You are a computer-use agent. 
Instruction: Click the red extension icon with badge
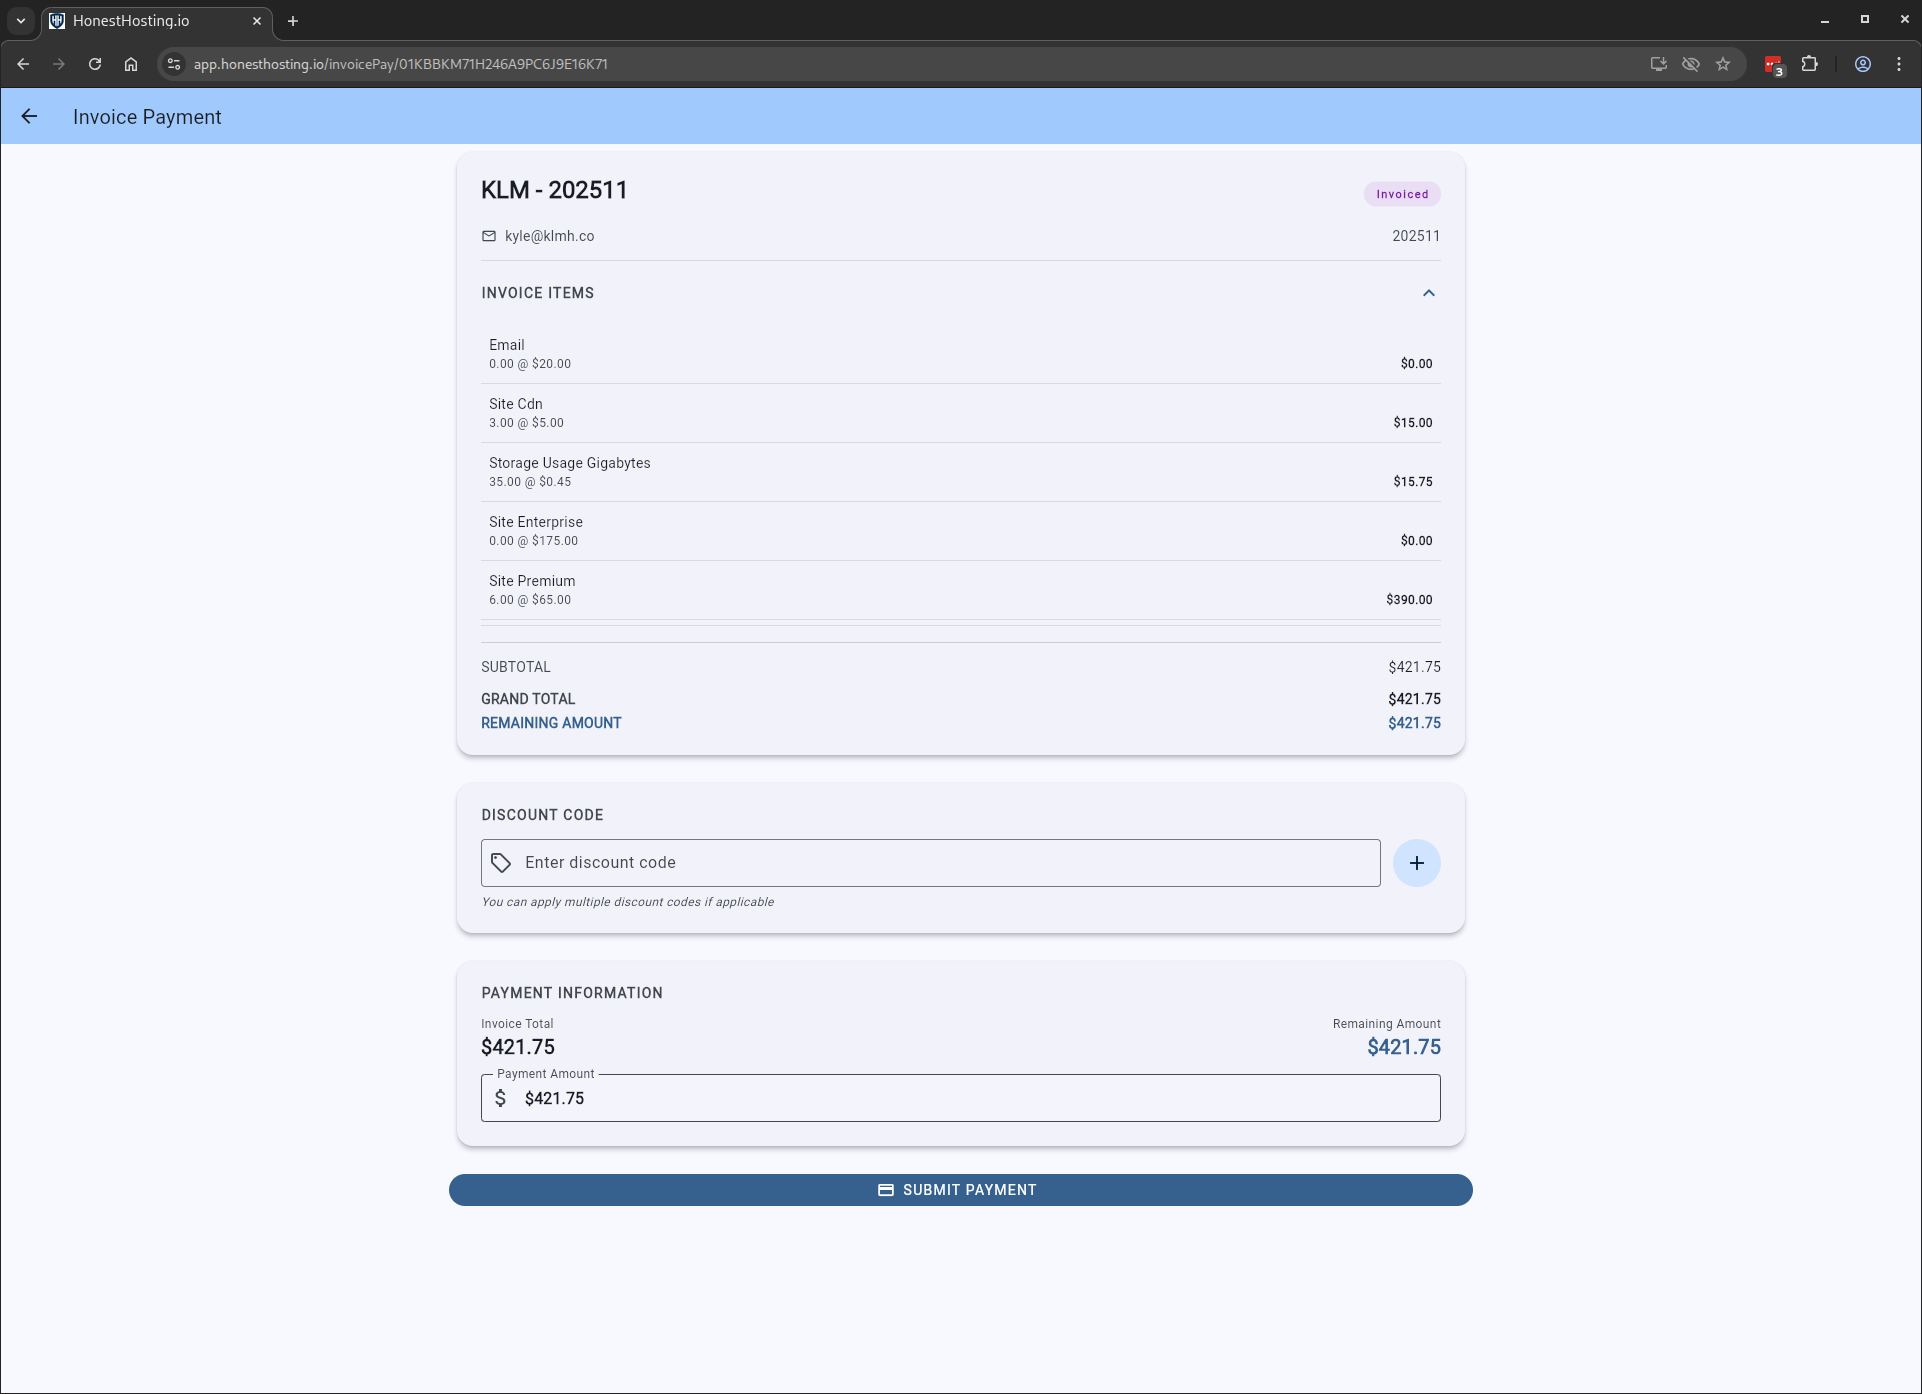(1773, 65)
